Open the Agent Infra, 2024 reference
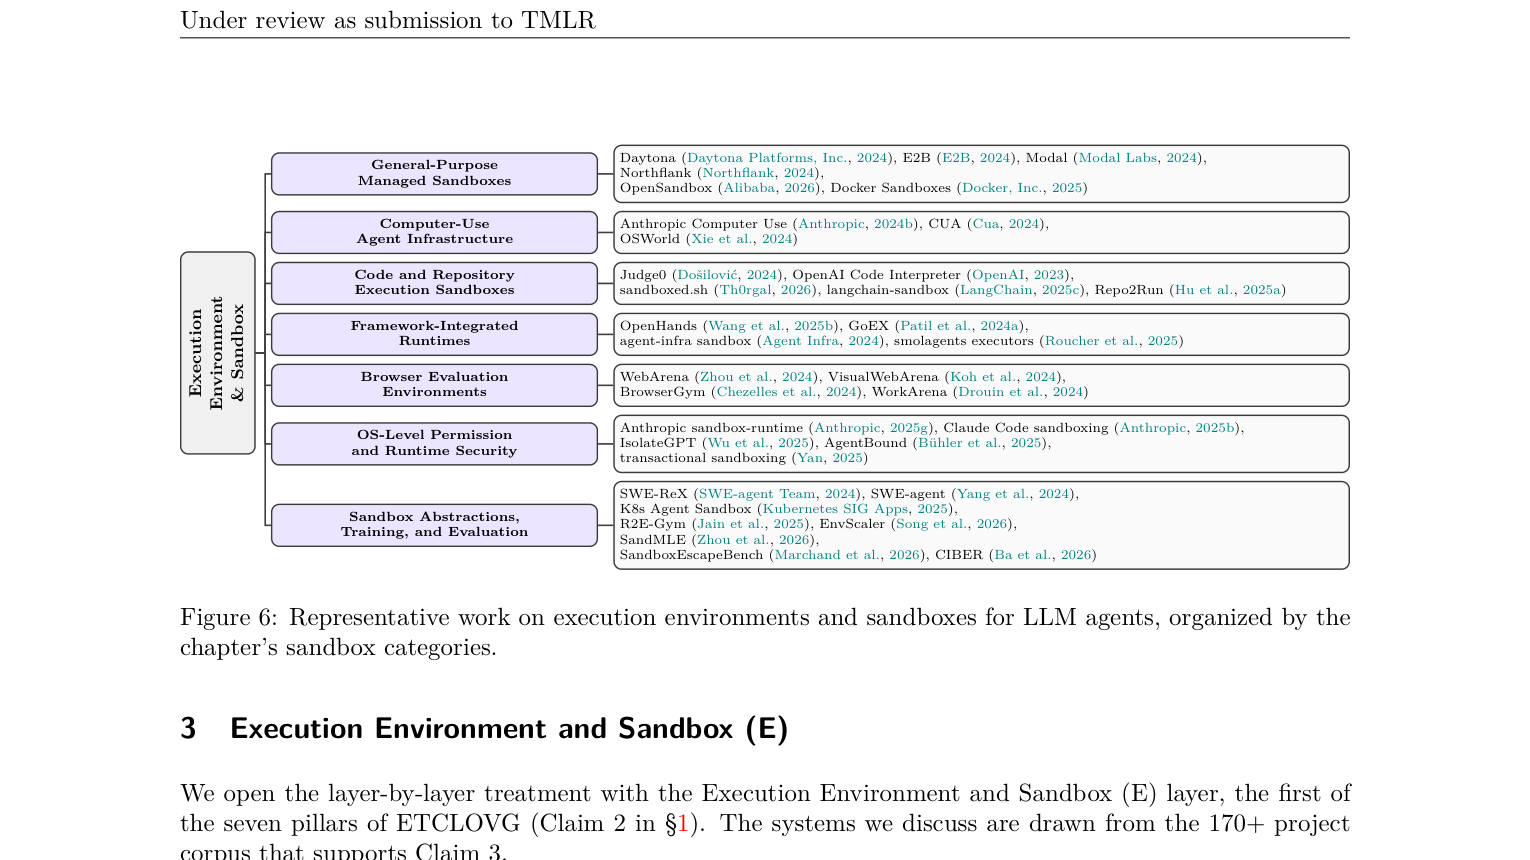This screenshot has height=860, width=1530. coord(821,341)
